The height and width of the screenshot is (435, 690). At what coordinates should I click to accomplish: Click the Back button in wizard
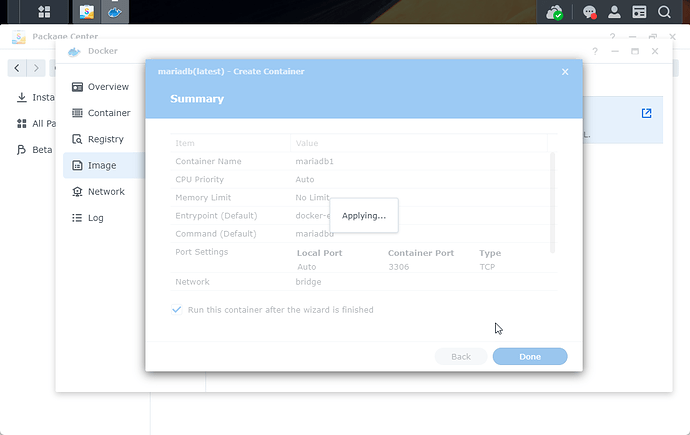[461, 357]
